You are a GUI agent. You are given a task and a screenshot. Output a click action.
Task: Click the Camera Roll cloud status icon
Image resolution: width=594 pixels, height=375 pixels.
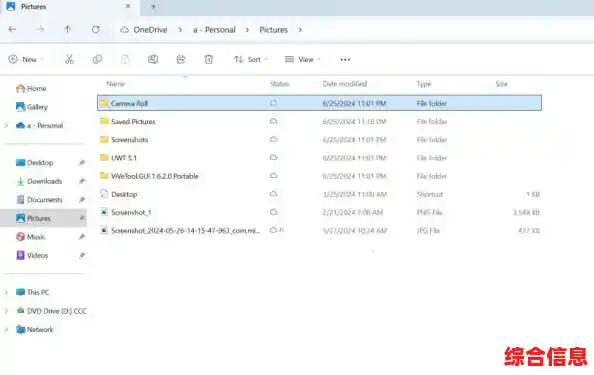click(274, 103)
